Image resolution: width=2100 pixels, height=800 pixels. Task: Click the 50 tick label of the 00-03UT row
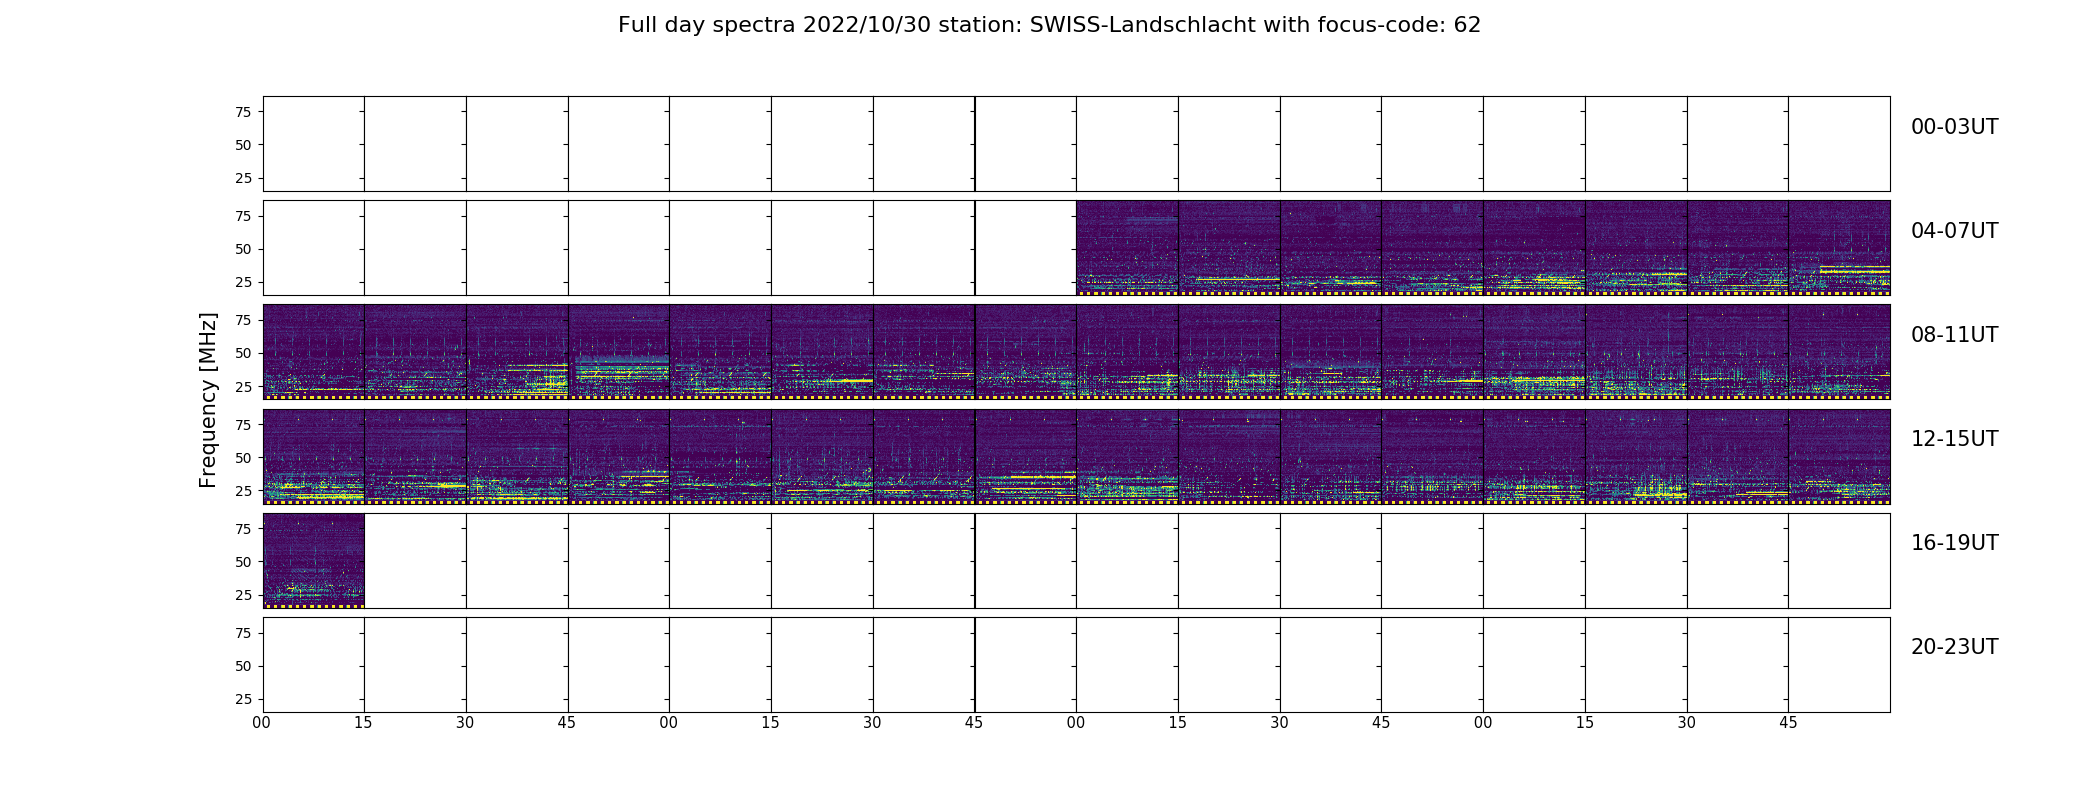pos(243,145)
